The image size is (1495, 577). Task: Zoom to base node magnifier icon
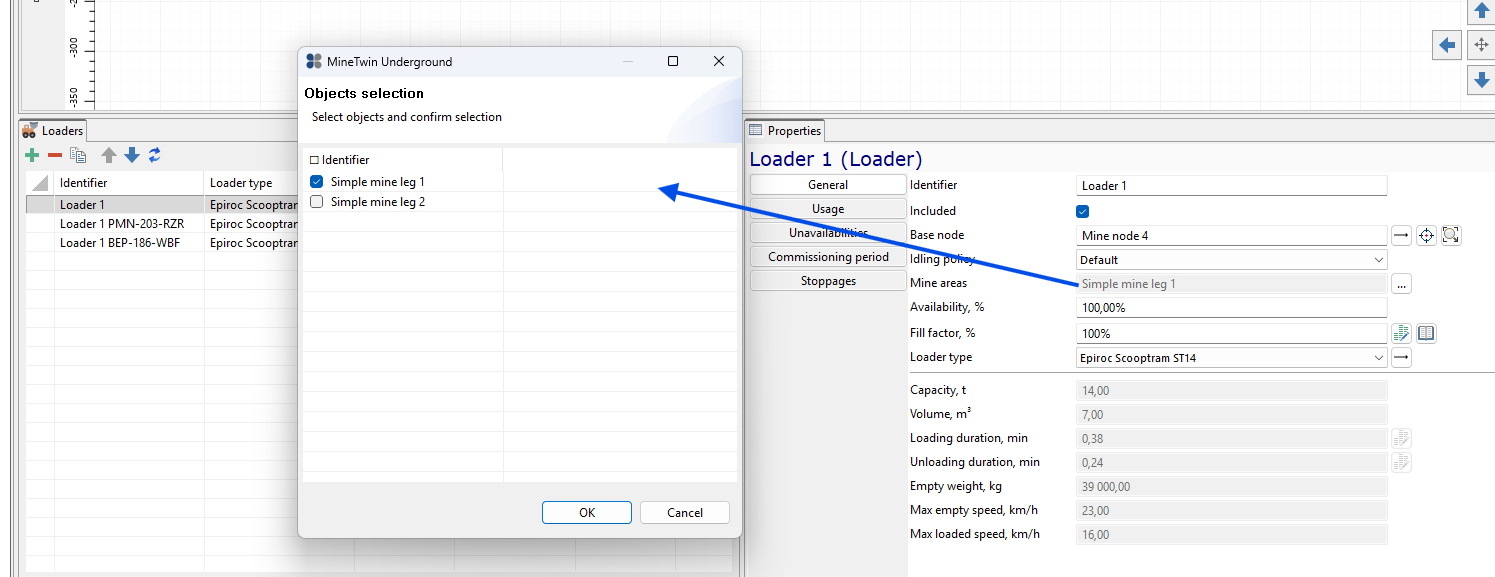click(x=1451, y=235)
